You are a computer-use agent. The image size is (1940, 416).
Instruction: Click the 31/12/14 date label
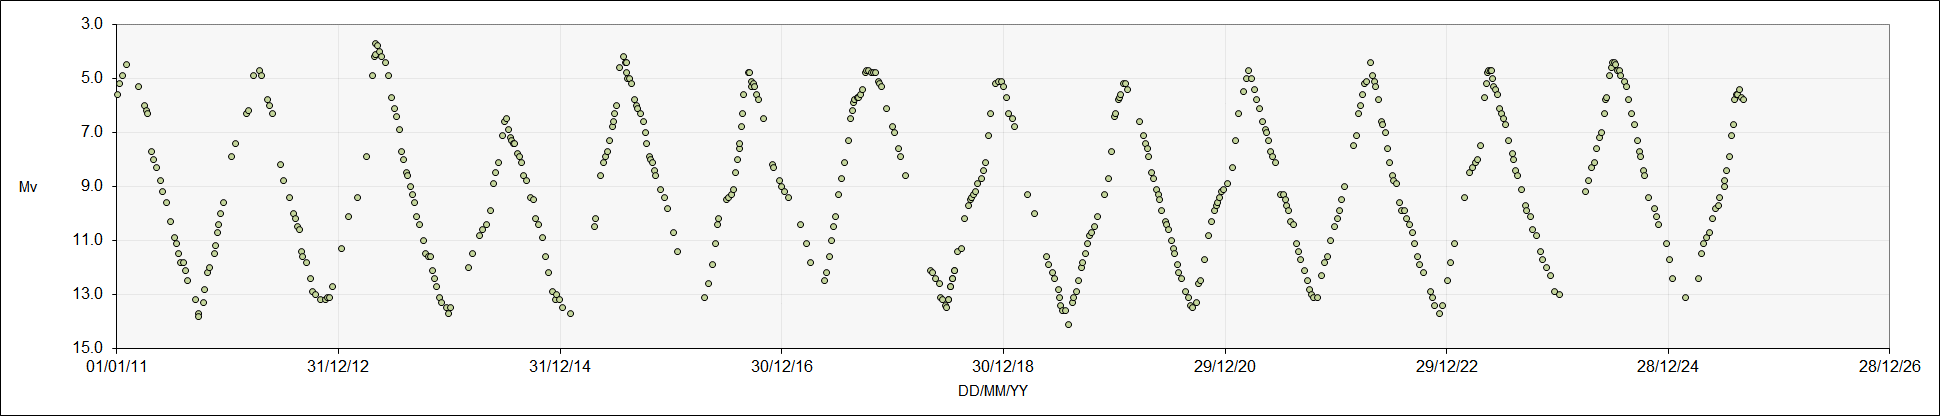[x=560, y=367]
